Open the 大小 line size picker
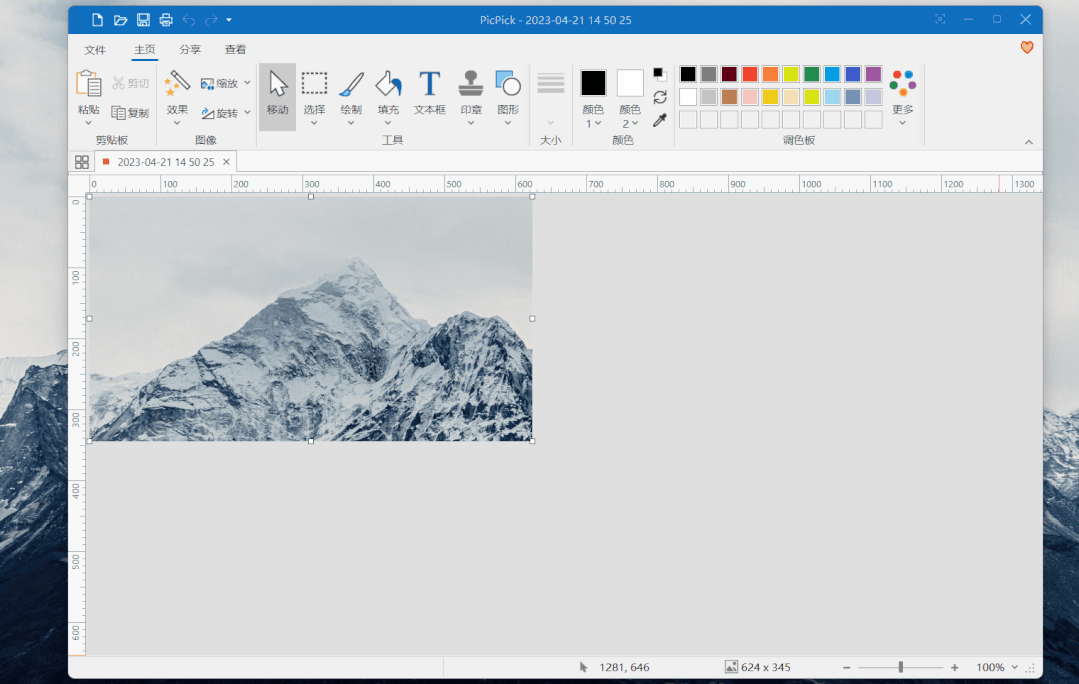 click(x=551, y=96)
